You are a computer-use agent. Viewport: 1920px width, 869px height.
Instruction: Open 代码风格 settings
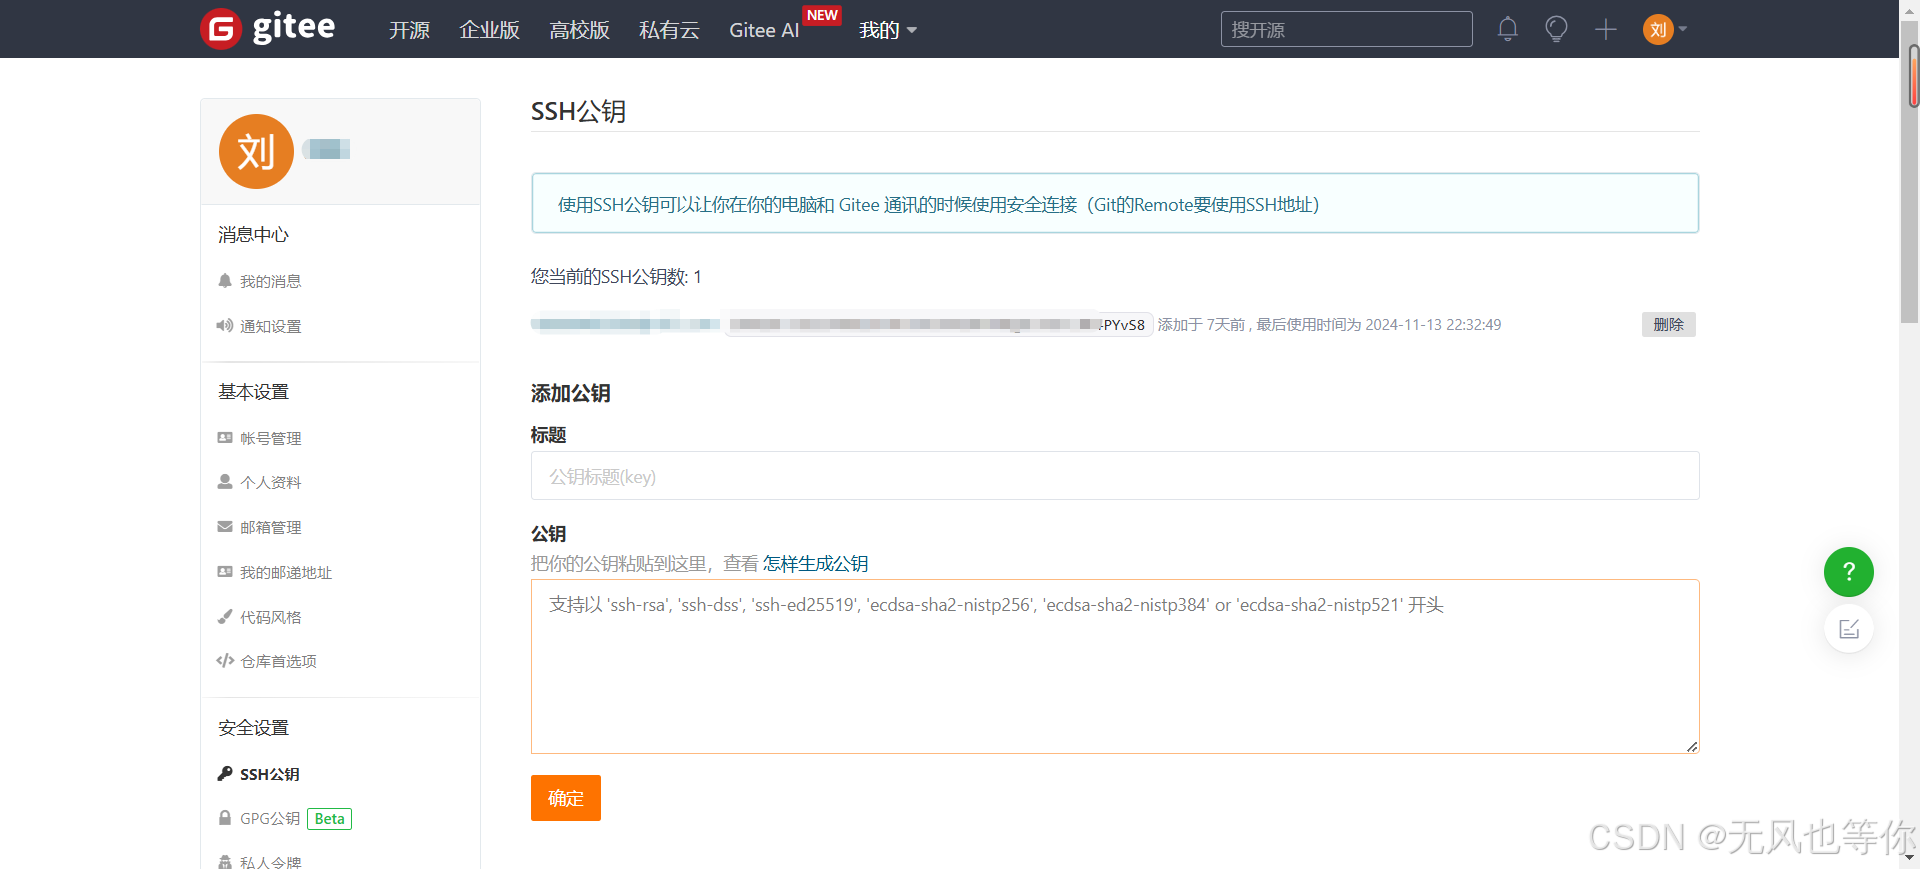click(270, 617)
